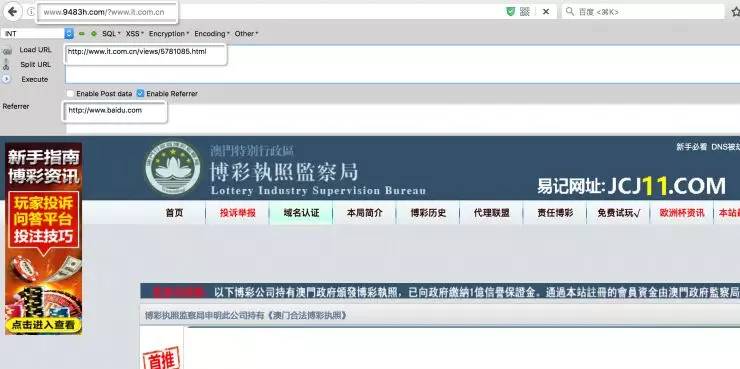Open the 域名认证 nav tab
The image size is (740, 369).
(x=301, y=213)
